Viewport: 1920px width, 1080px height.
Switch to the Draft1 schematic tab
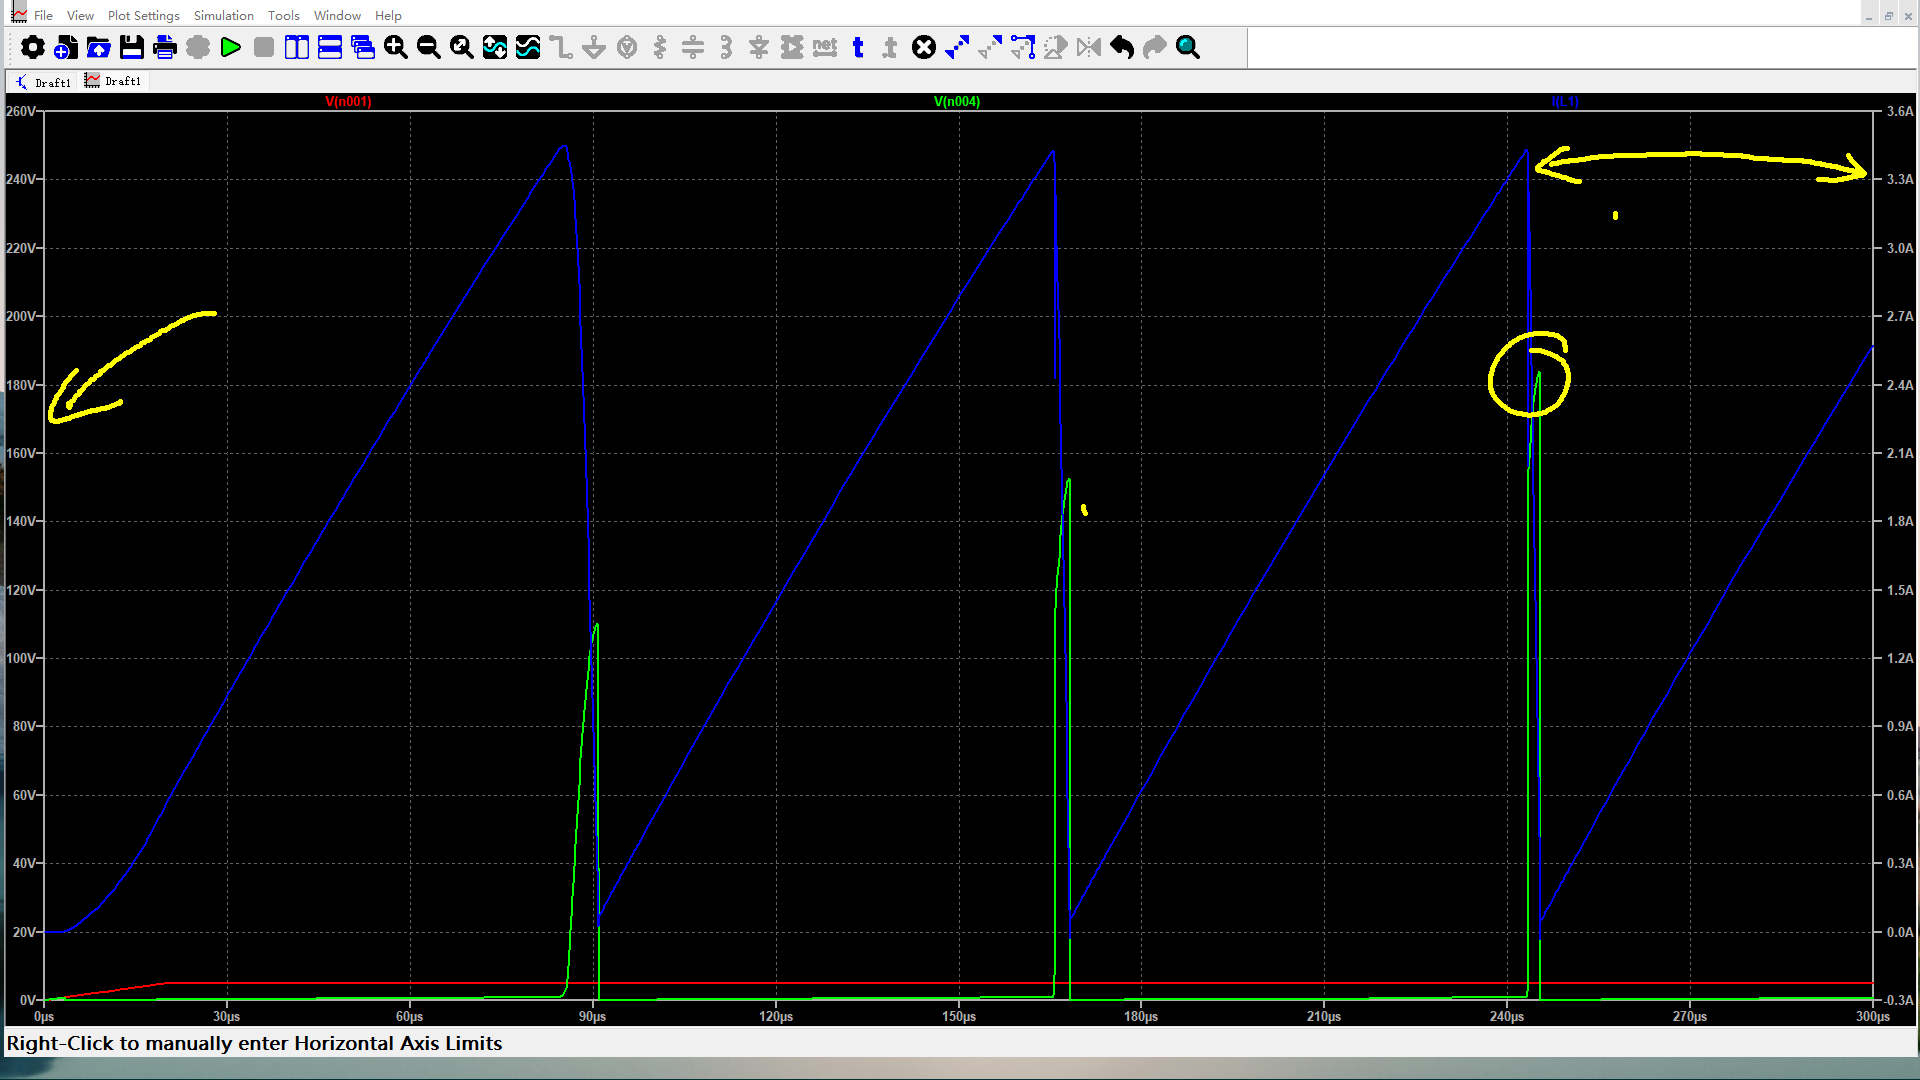click(x=44, y=82)
